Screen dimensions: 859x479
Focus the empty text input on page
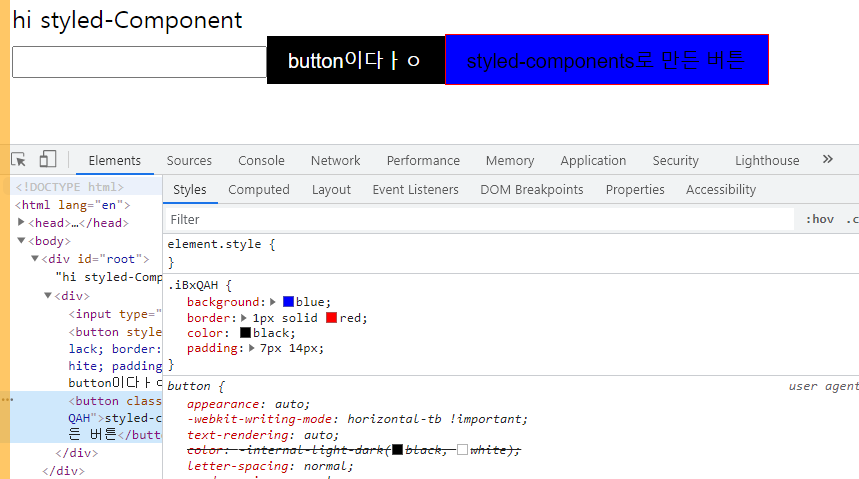coord(139,62)
